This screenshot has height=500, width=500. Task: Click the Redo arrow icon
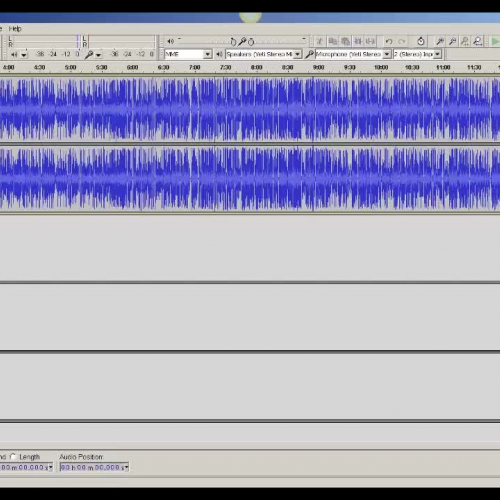point(402,41)
